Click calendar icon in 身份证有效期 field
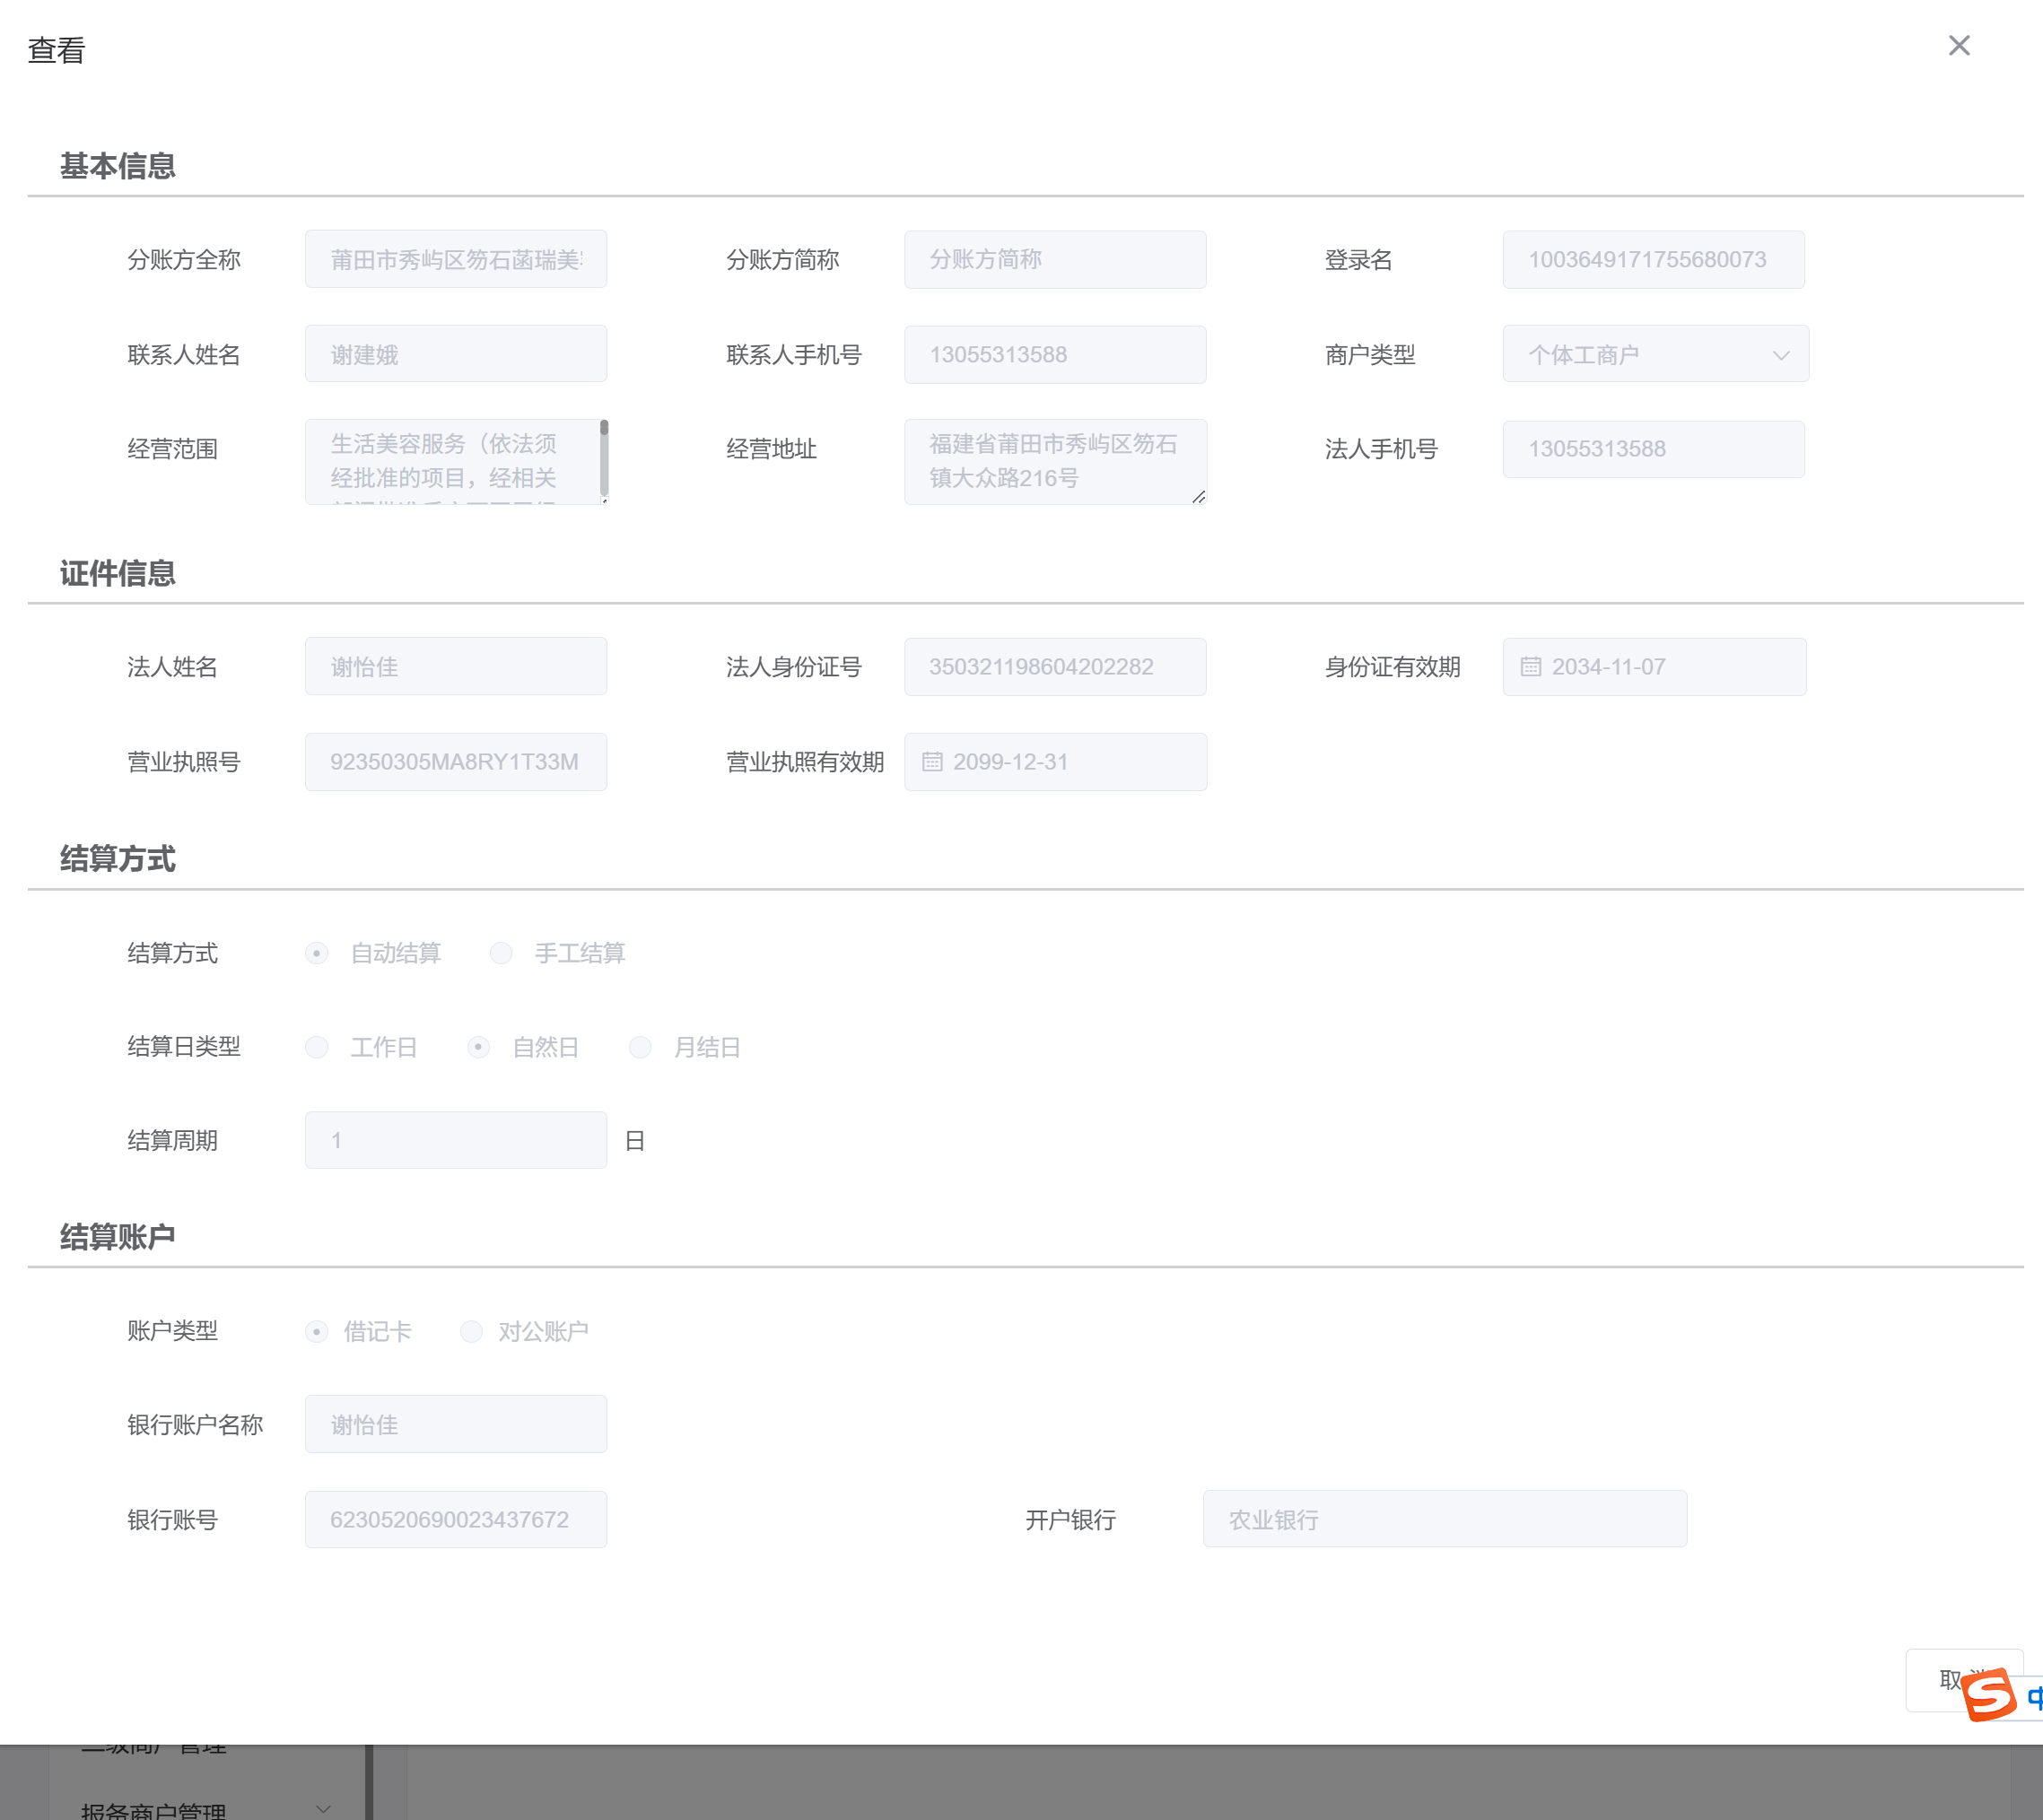2043x1820 pixels. click(x=1530, y=667)
